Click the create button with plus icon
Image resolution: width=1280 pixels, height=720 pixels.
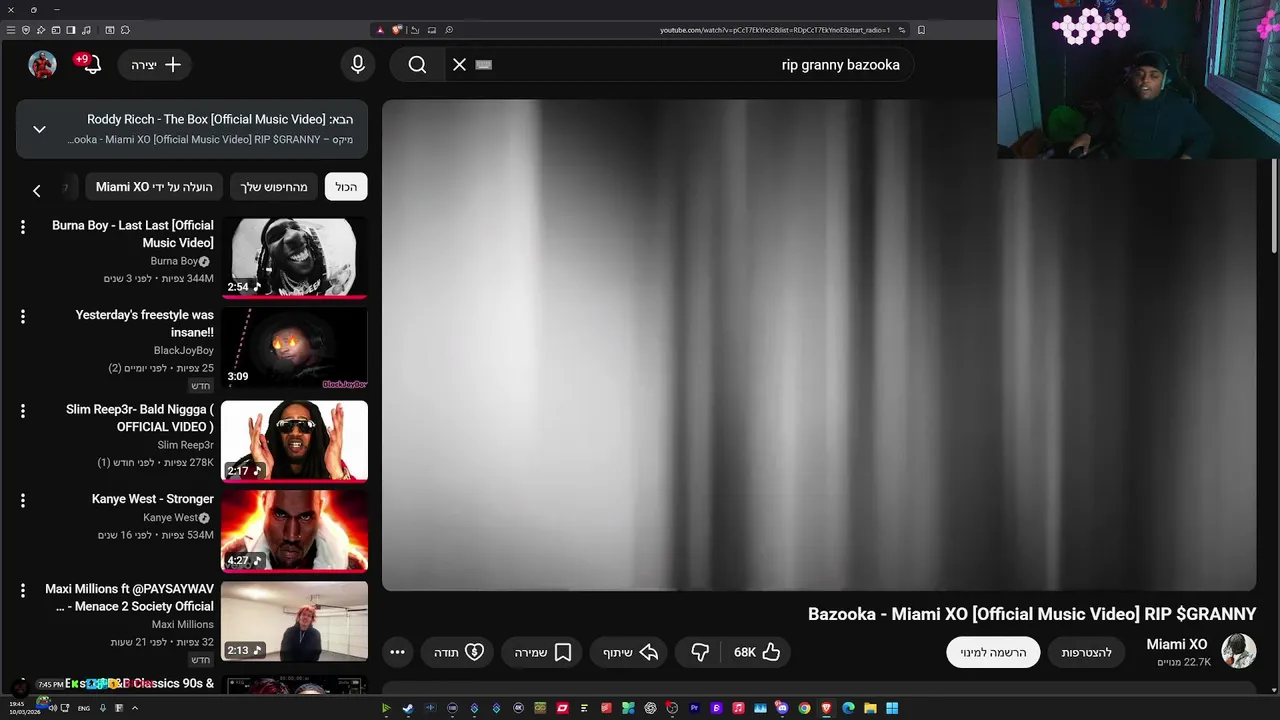coord(156,64)
